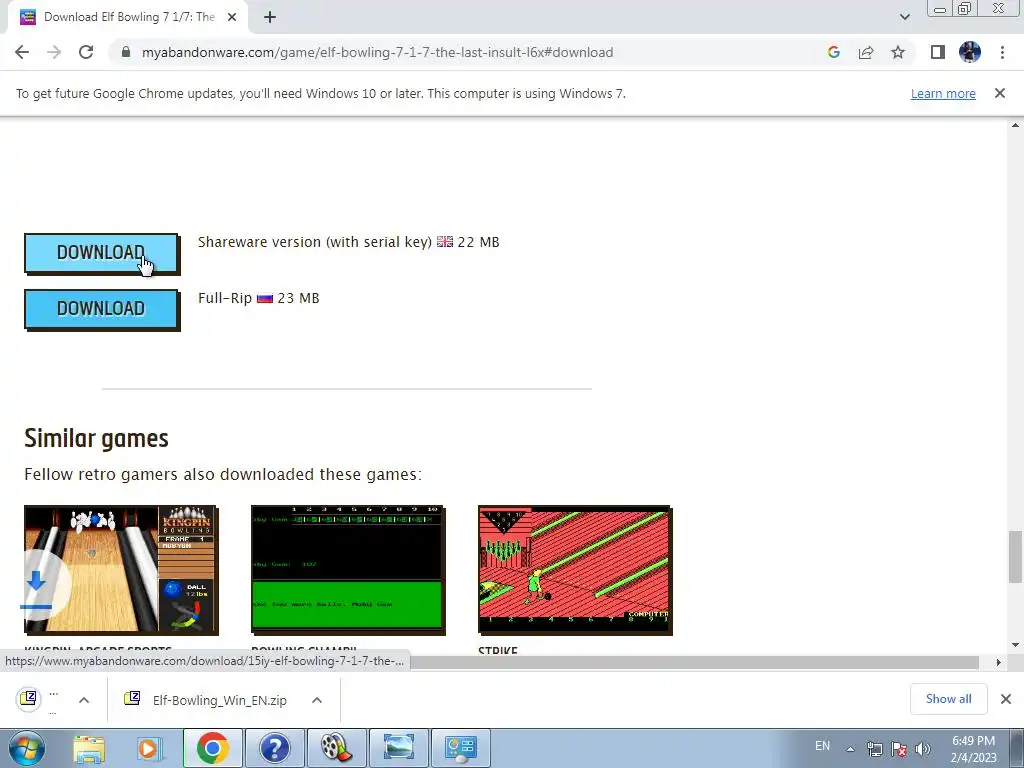
Task: Open the browser side panel
Action: [x=938, y=52]
